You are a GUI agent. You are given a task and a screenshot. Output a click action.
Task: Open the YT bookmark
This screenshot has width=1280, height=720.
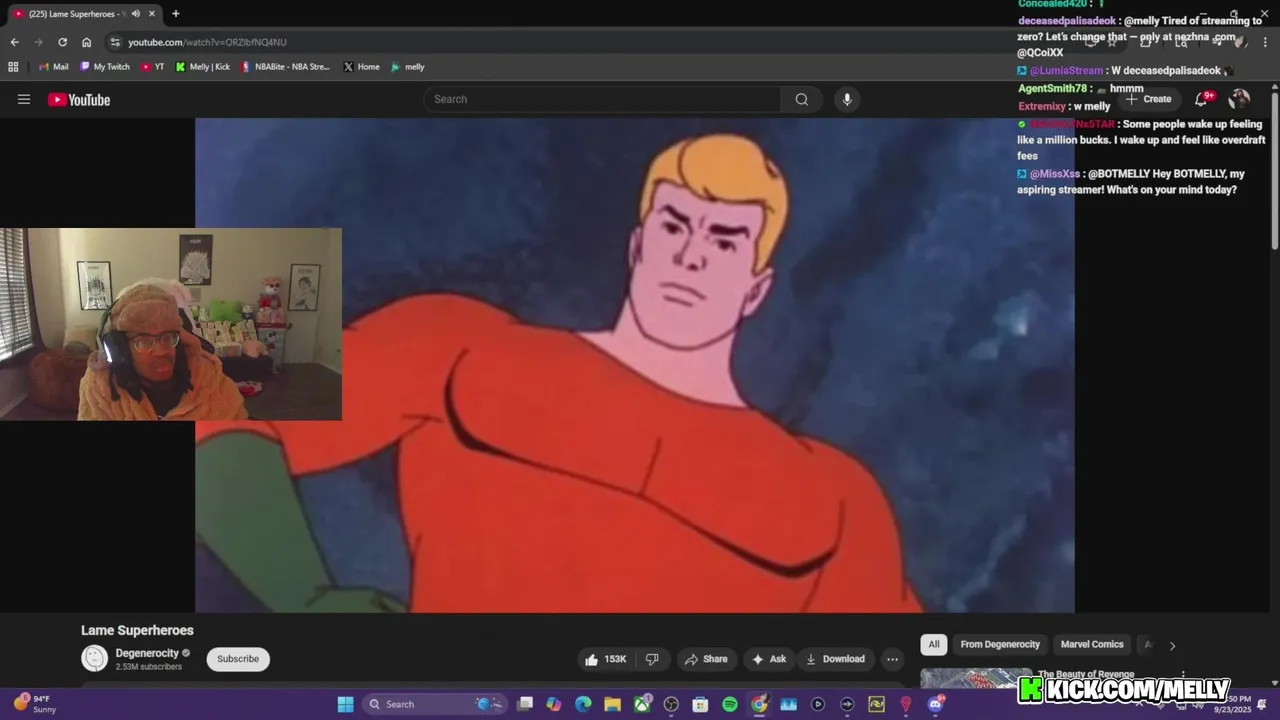tap(153, 67)
